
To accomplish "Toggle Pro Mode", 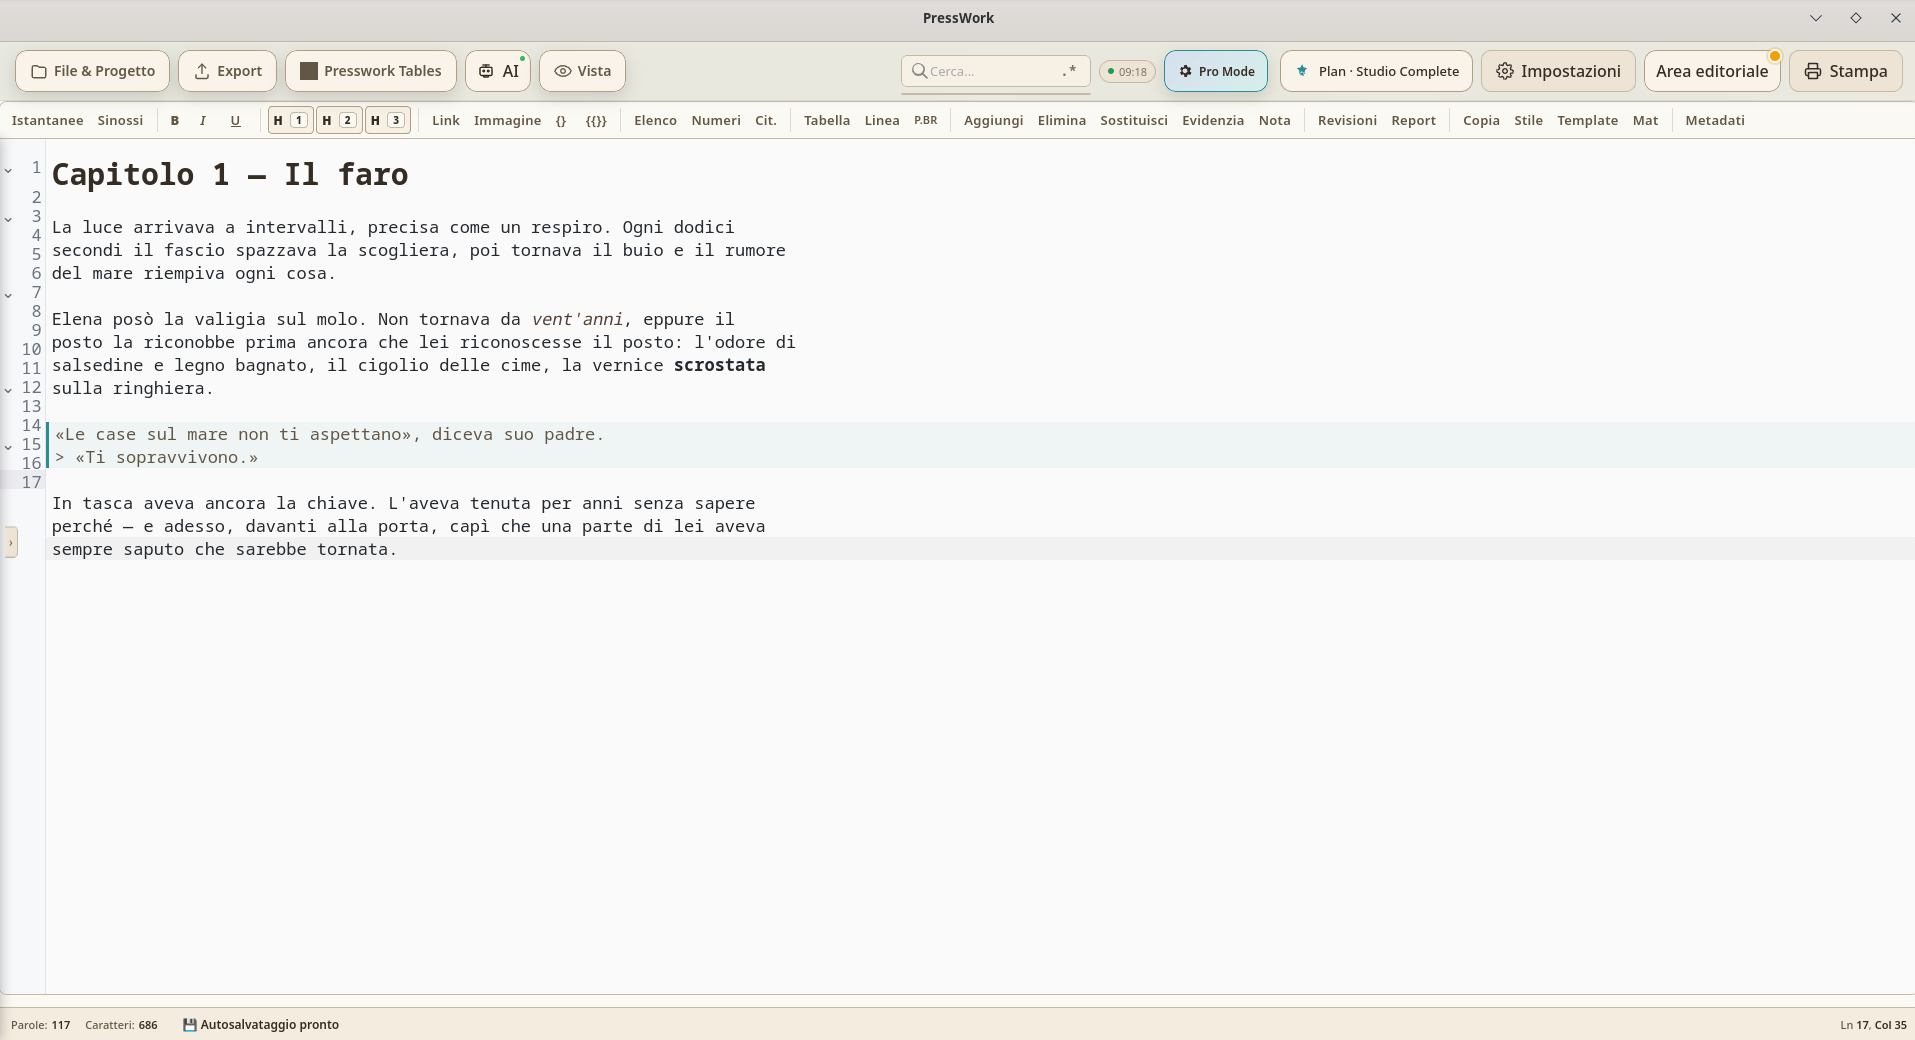I will click(x=1216, y=71).
